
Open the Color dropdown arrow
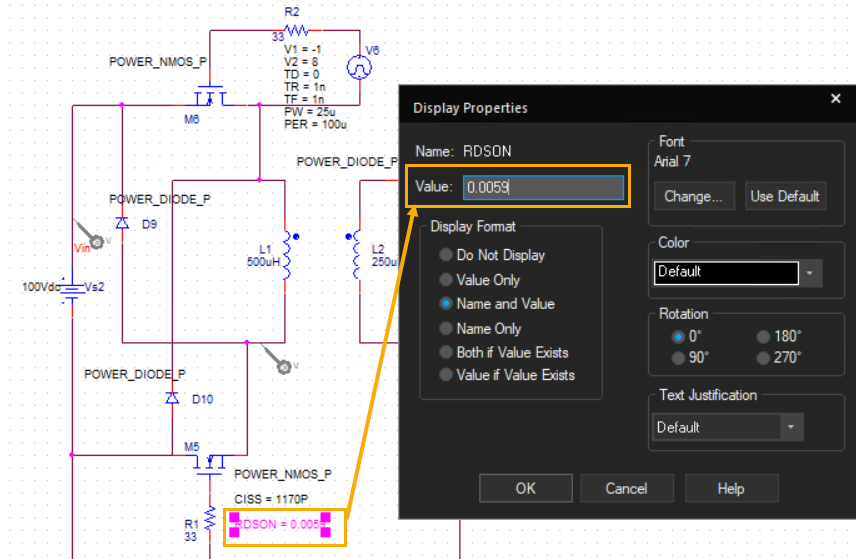(810, 273)
